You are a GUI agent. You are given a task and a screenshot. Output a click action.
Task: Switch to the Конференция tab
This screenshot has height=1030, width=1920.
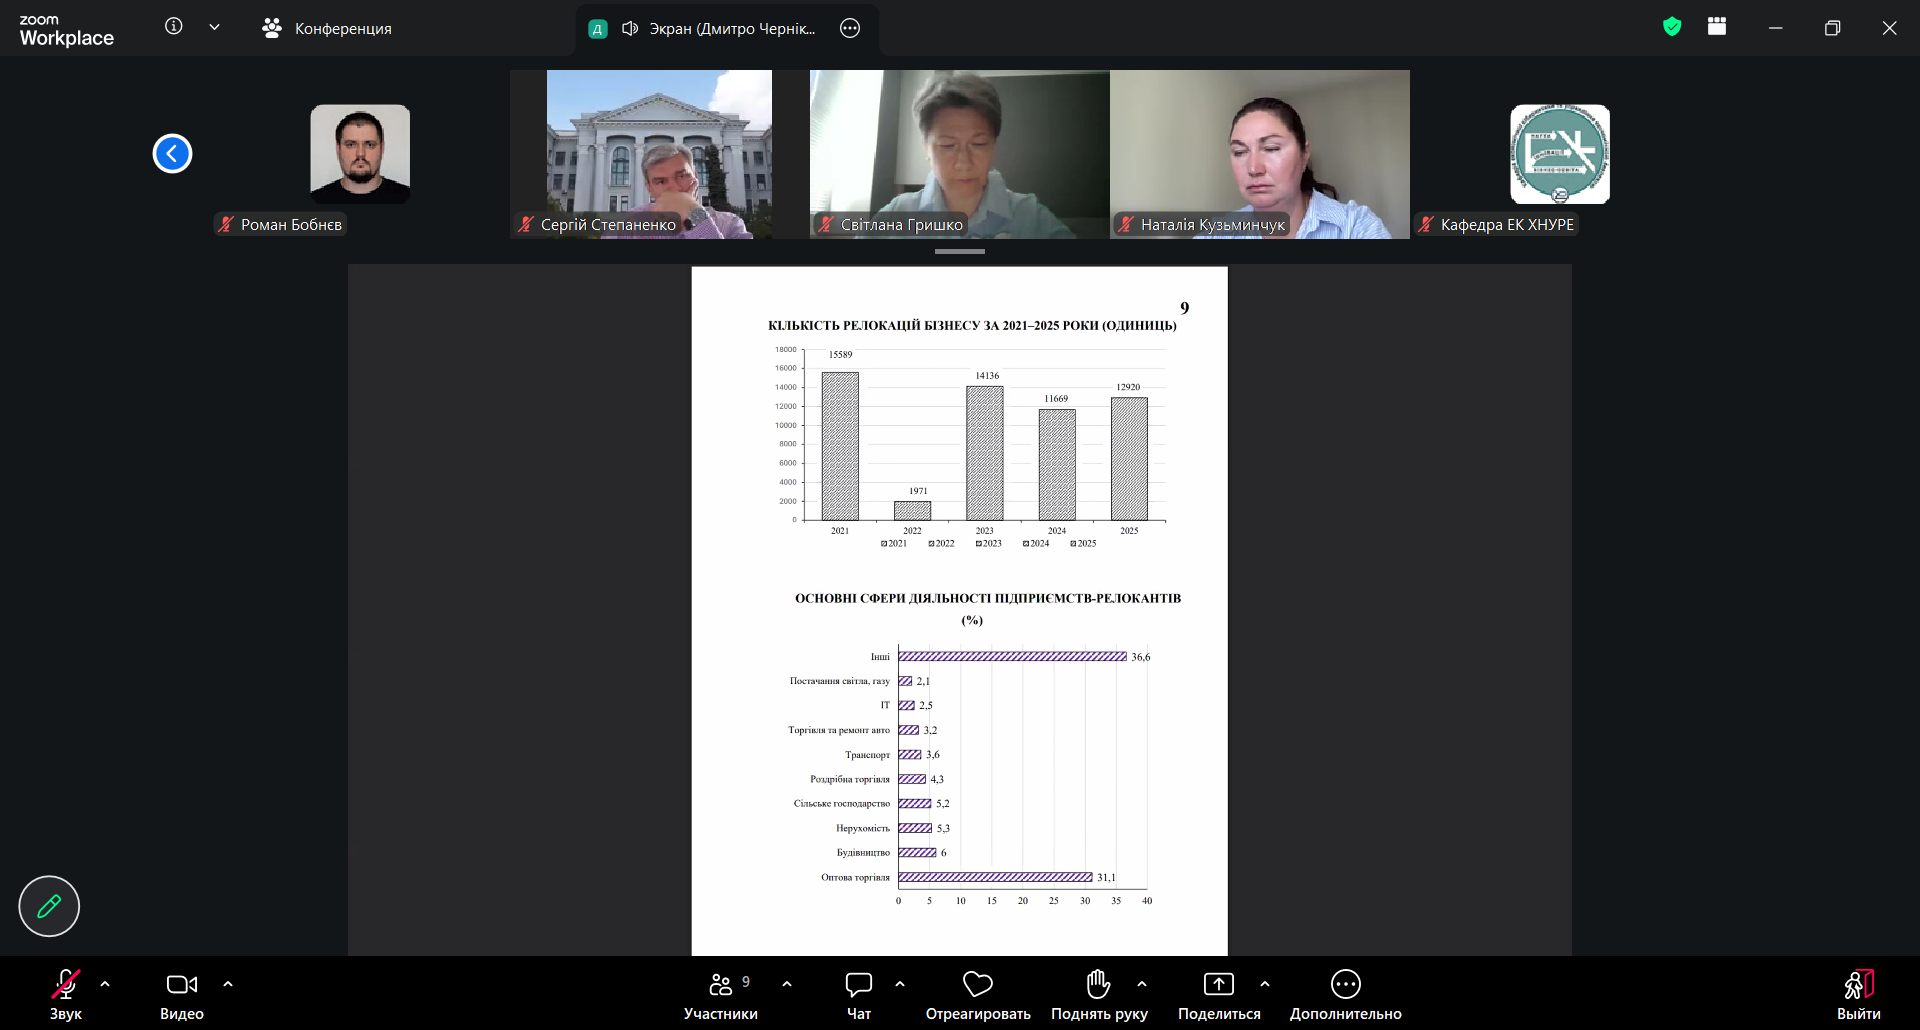point(326,28)
